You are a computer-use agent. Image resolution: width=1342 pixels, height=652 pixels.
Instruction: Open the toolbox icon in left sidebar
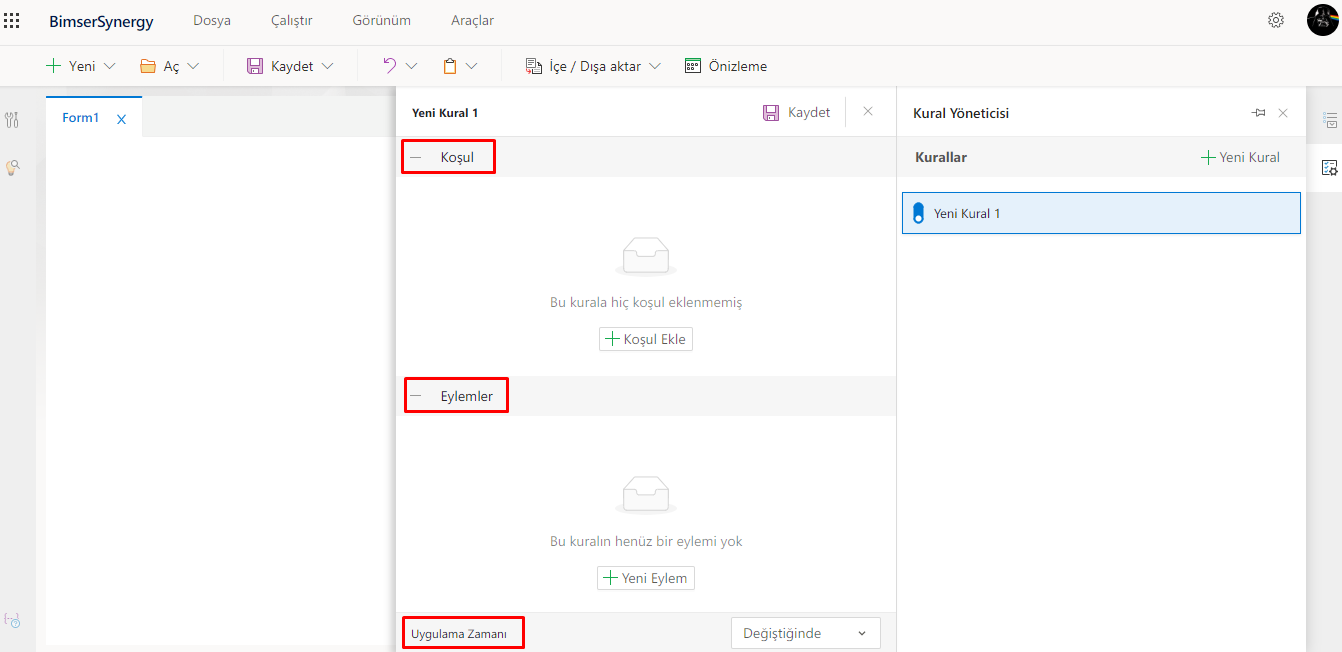point(12,120)
